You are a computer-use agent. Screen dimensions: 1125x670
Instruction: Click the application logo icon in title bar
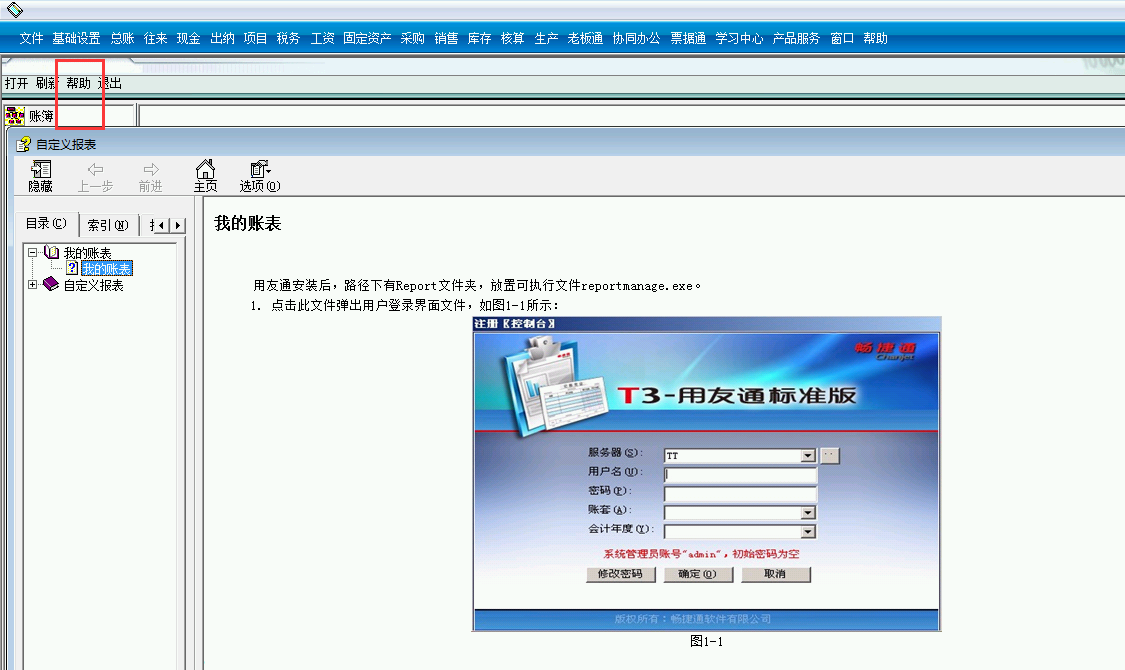(14, 9)
